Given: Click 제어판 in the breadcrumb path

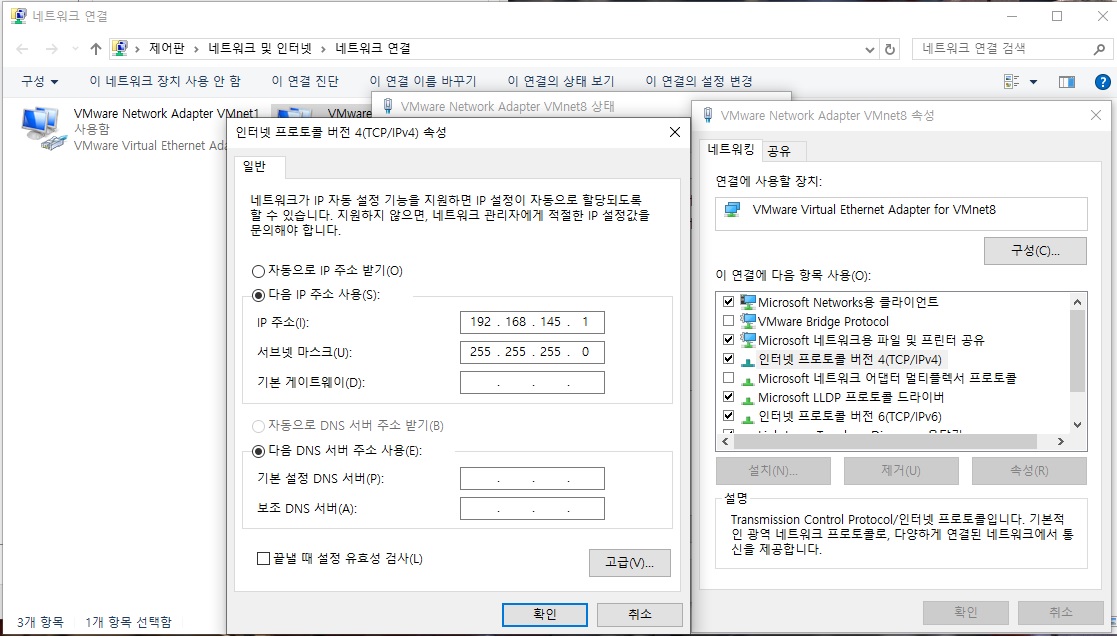Looking at the screenshot, I should tap(167, 49).
